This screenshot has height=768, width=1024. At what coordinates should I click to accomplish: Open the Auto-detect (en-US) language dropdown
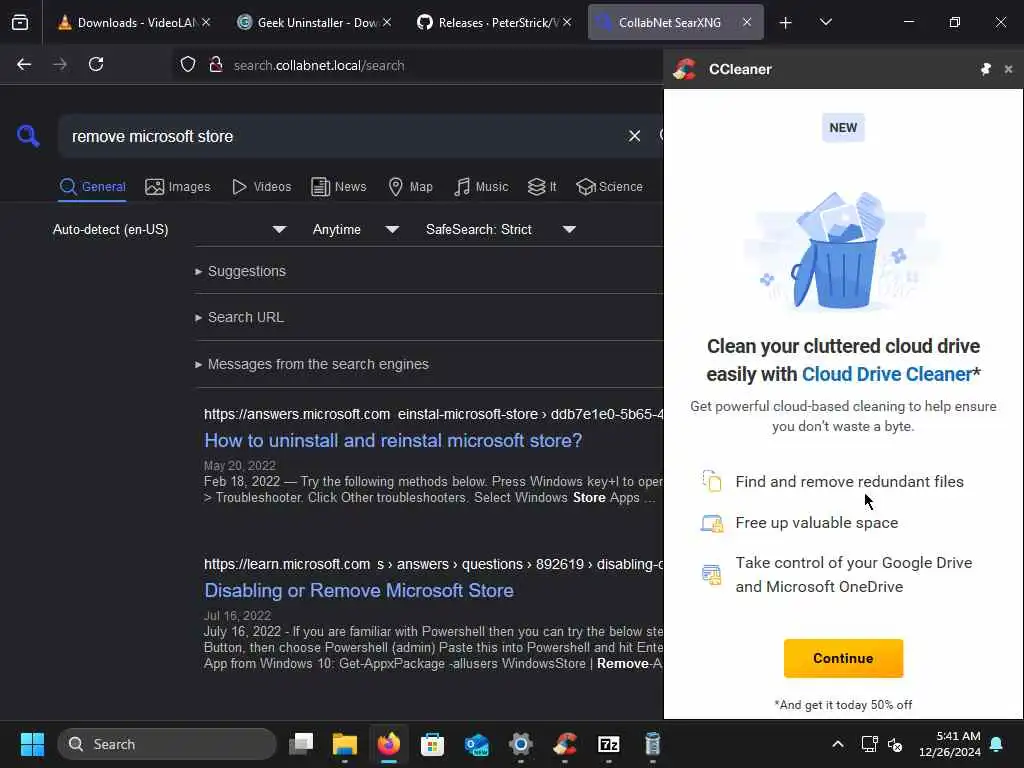(x=169, y=229)
